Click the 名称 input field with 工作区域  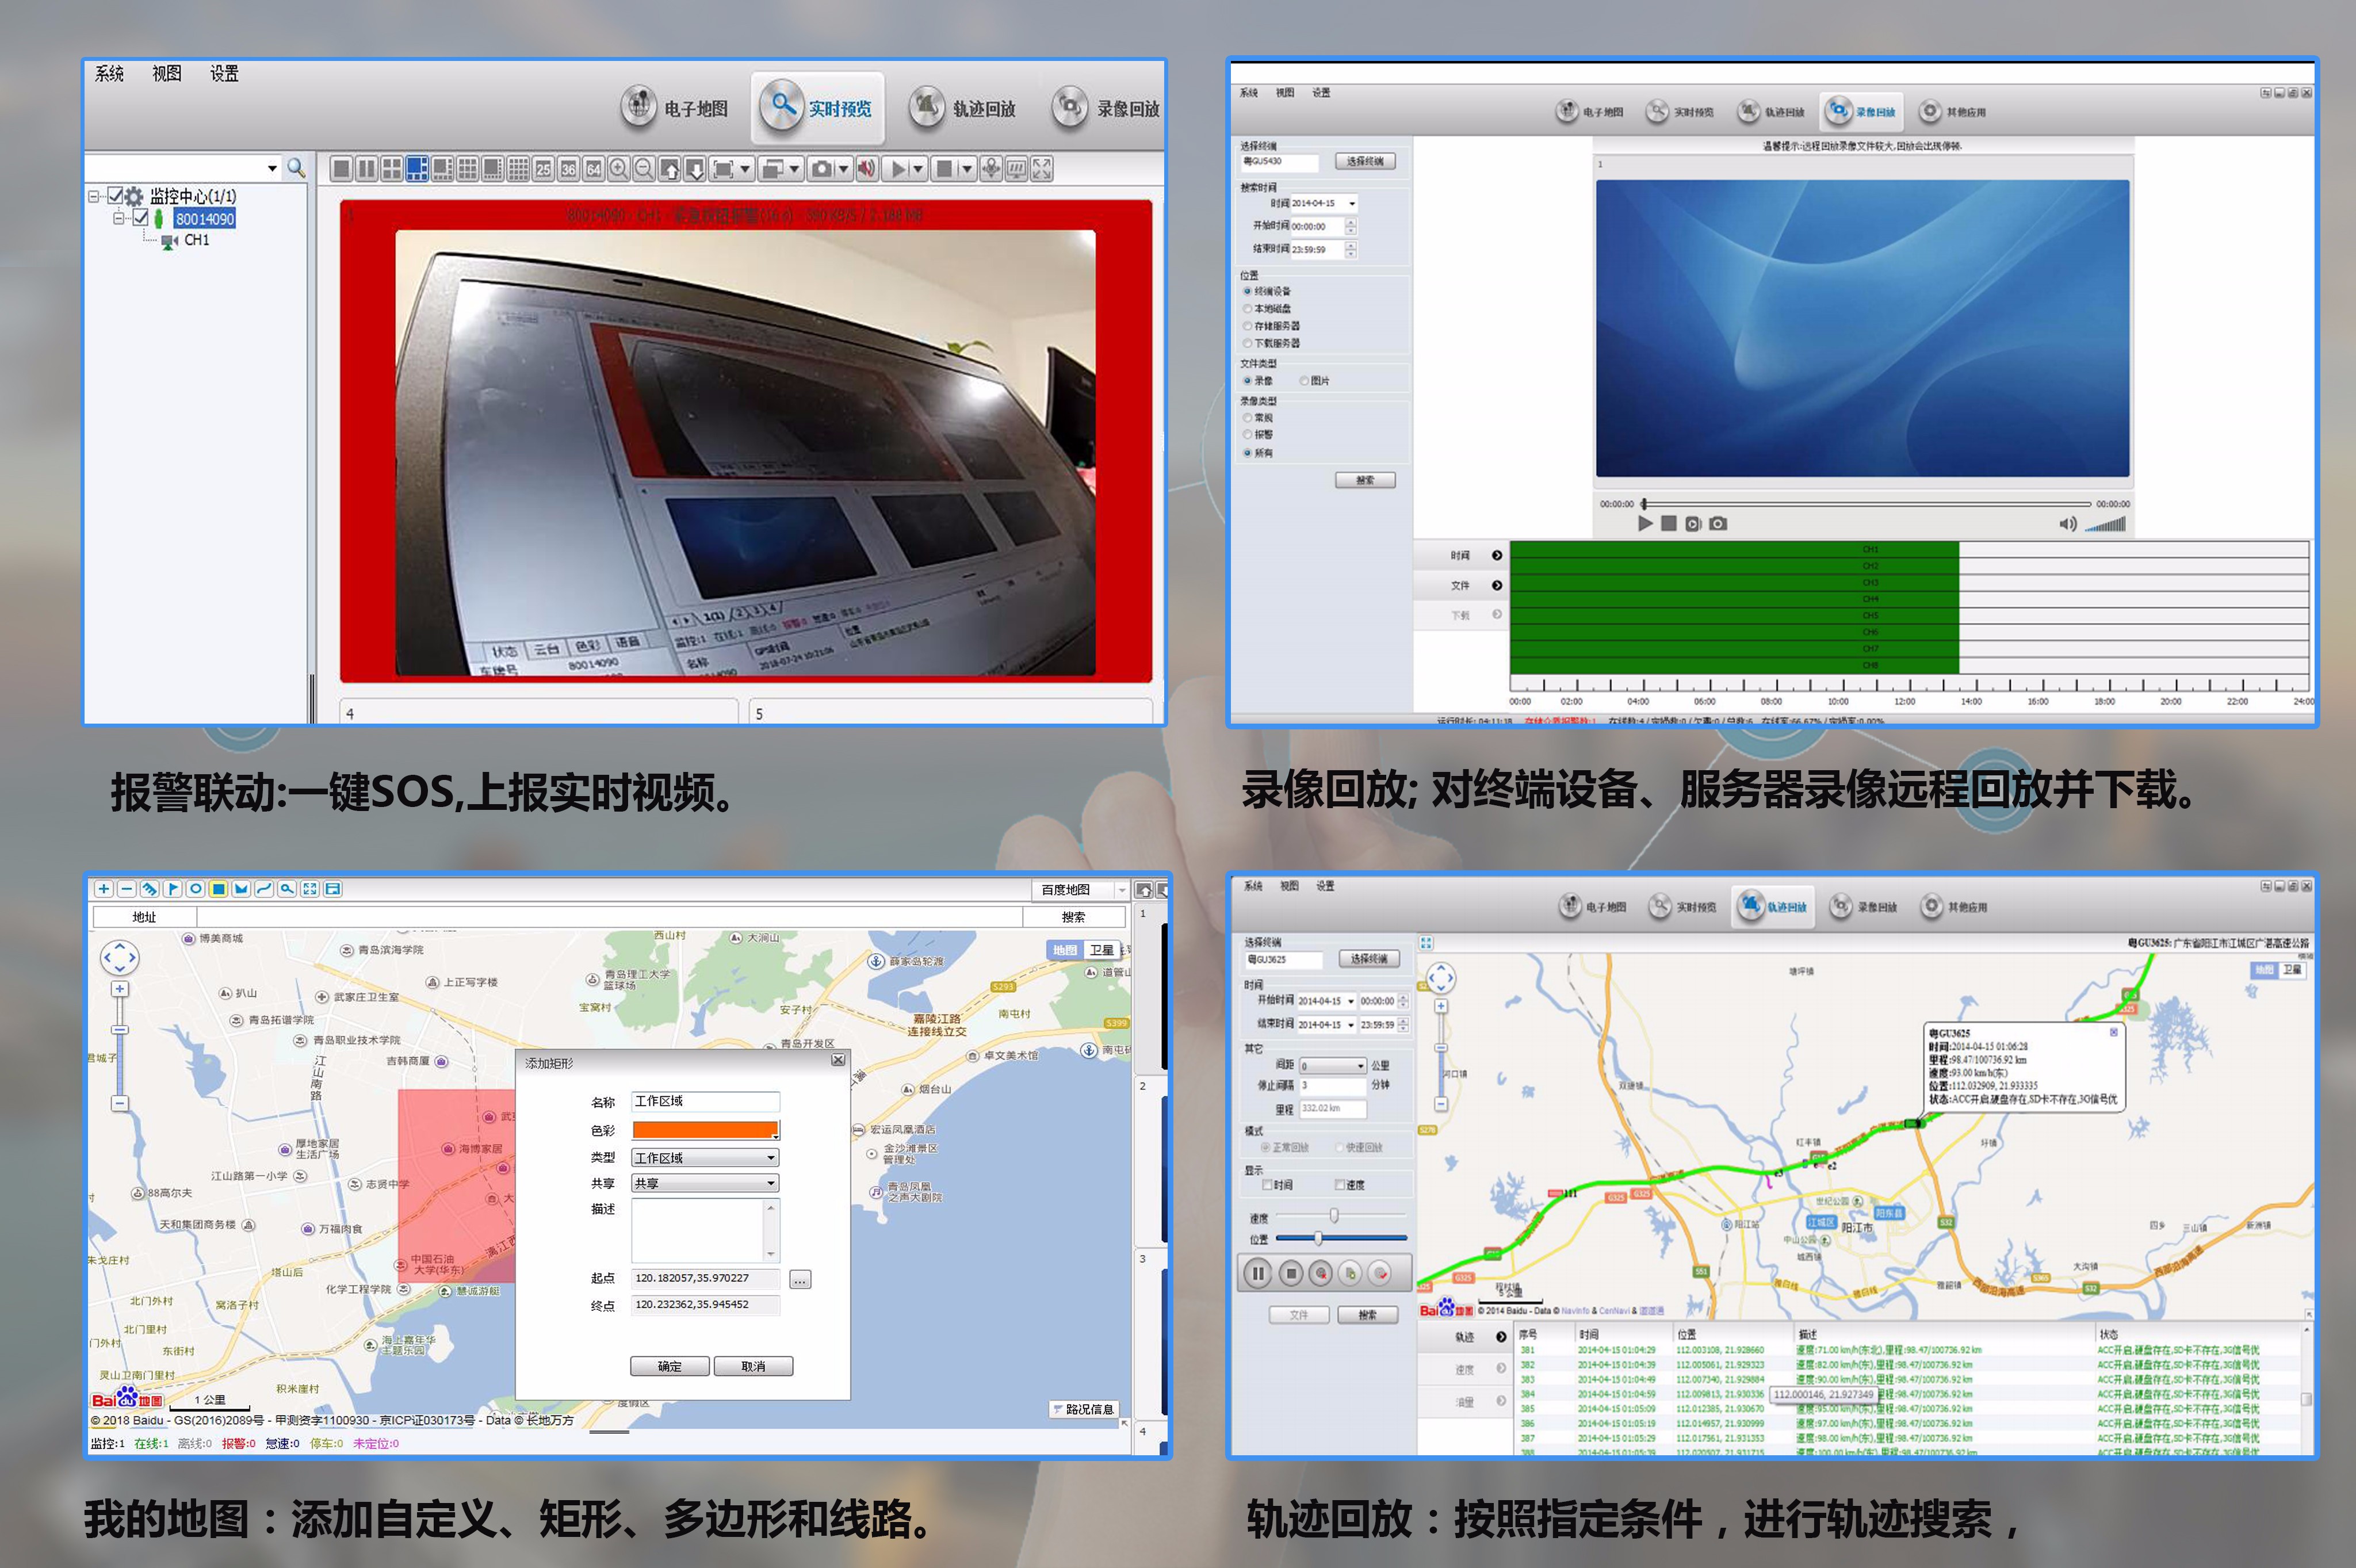coord(705,1101)
